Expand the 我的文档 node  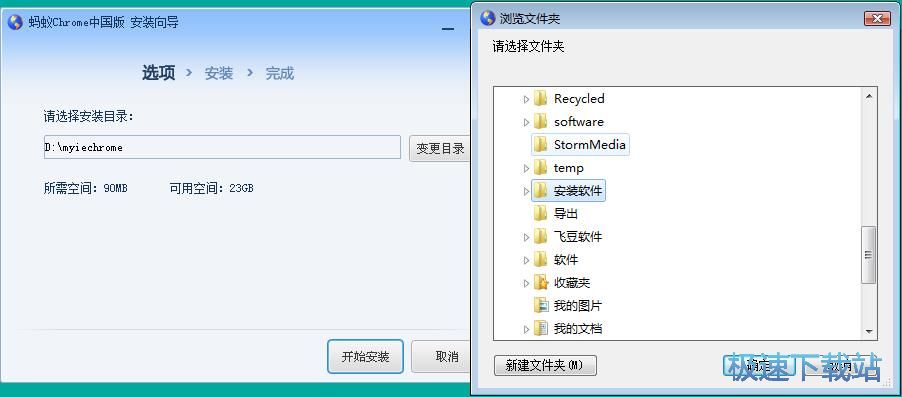point(526,329)
